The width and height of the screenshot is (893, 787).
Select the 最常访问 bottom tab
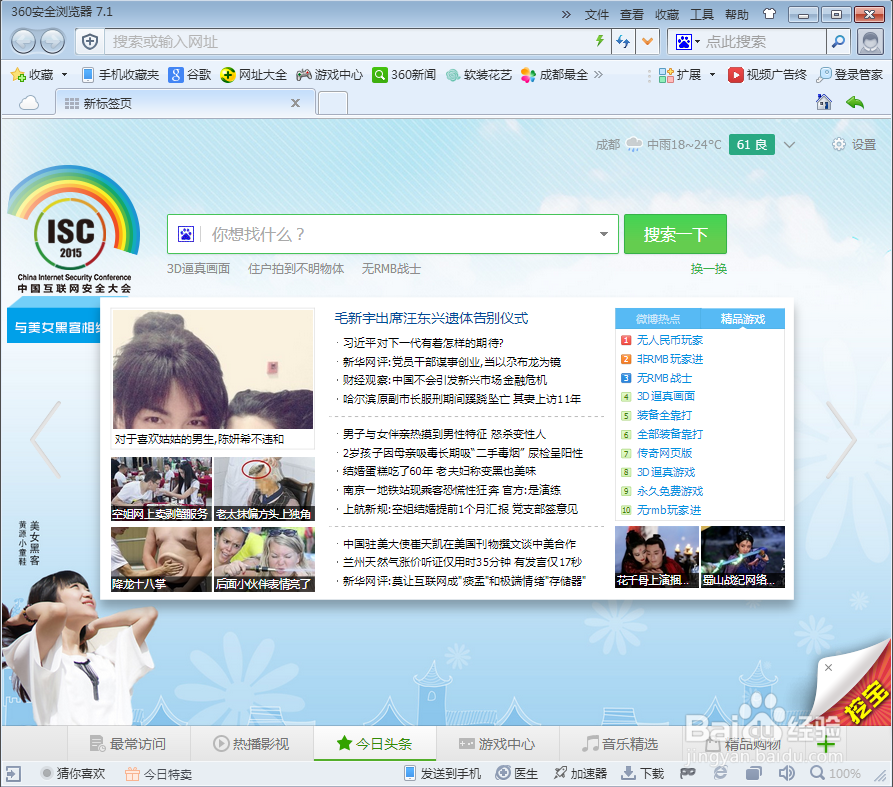click(128, 744)
